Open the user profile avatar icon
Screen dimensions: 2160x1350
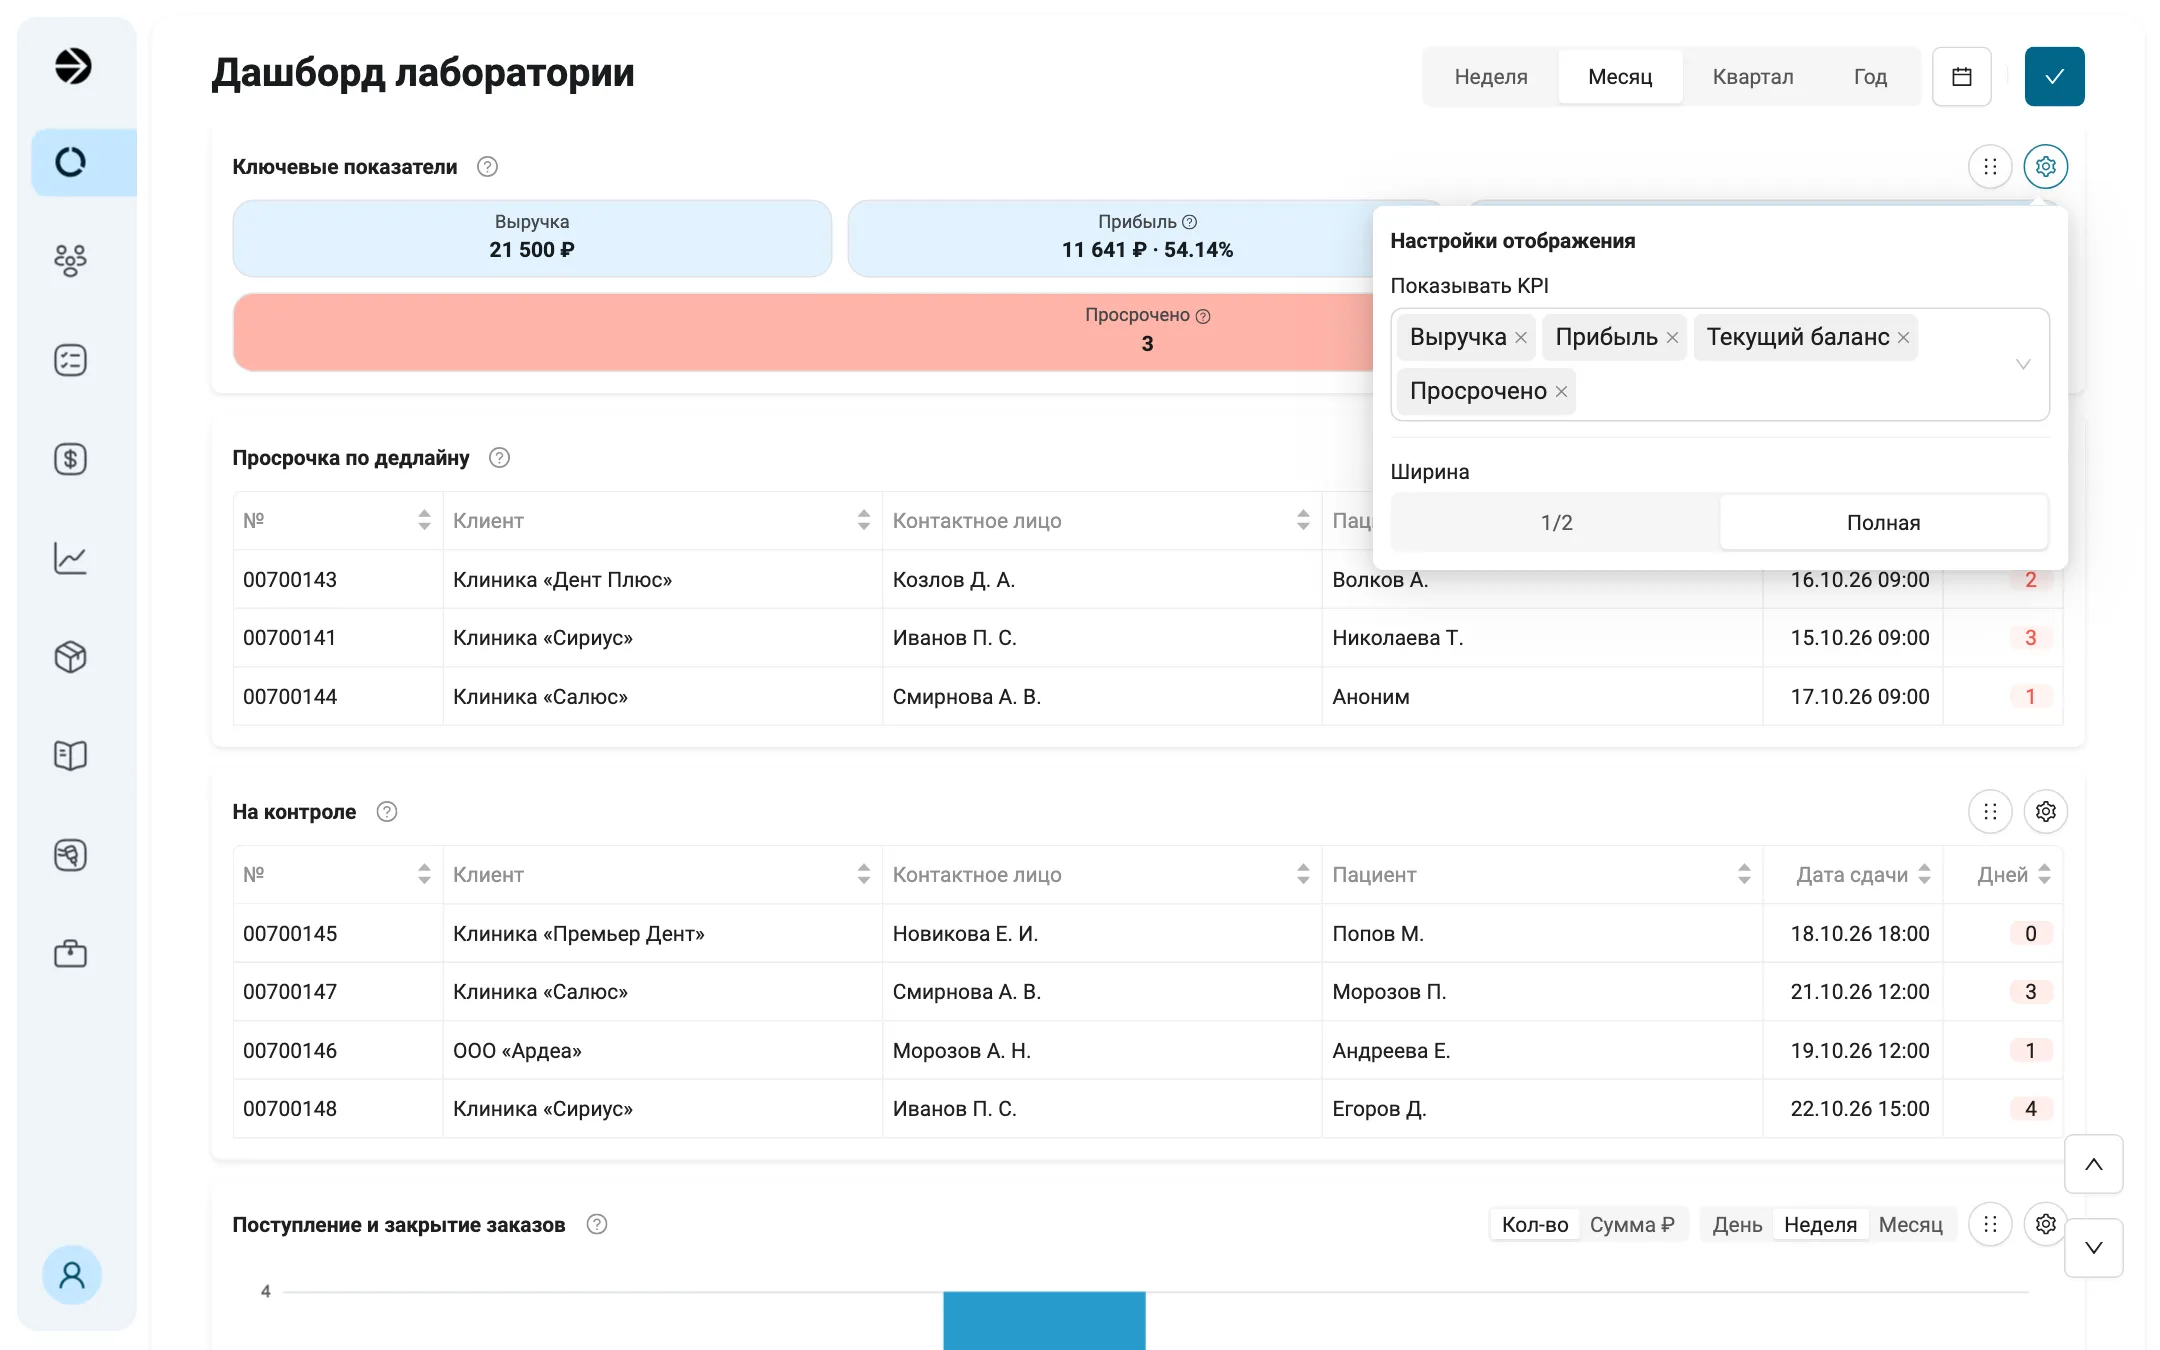[x=72, y=1275]
